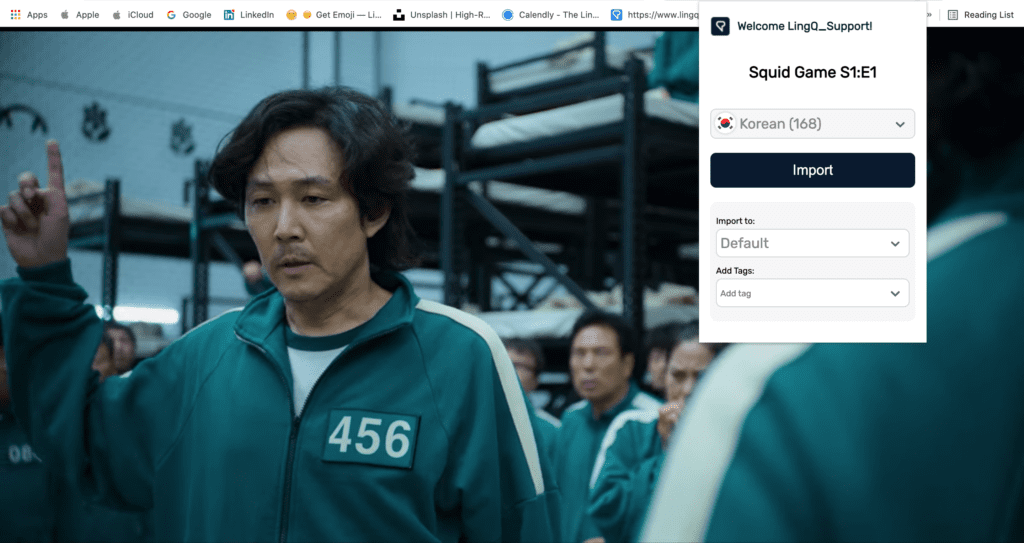Expand the Add tag dropdown arrow
1024x543 pixels.
pyautogui.click(x=895, y=293)
